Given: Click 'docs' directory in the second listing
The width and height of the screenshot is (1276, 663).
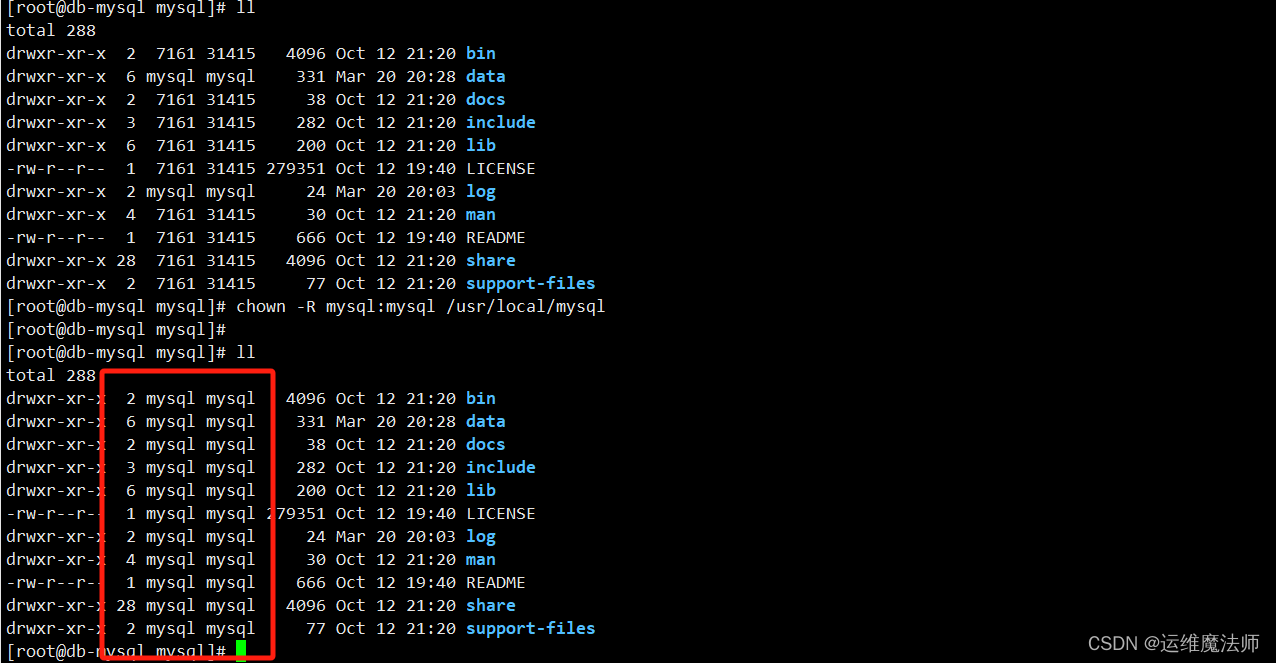Looking at the screenshot, I should [485, 444].
